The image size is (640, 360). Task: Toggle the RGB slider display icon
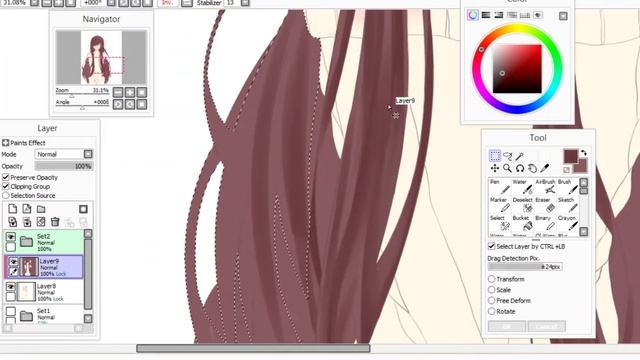coord(486,15)
